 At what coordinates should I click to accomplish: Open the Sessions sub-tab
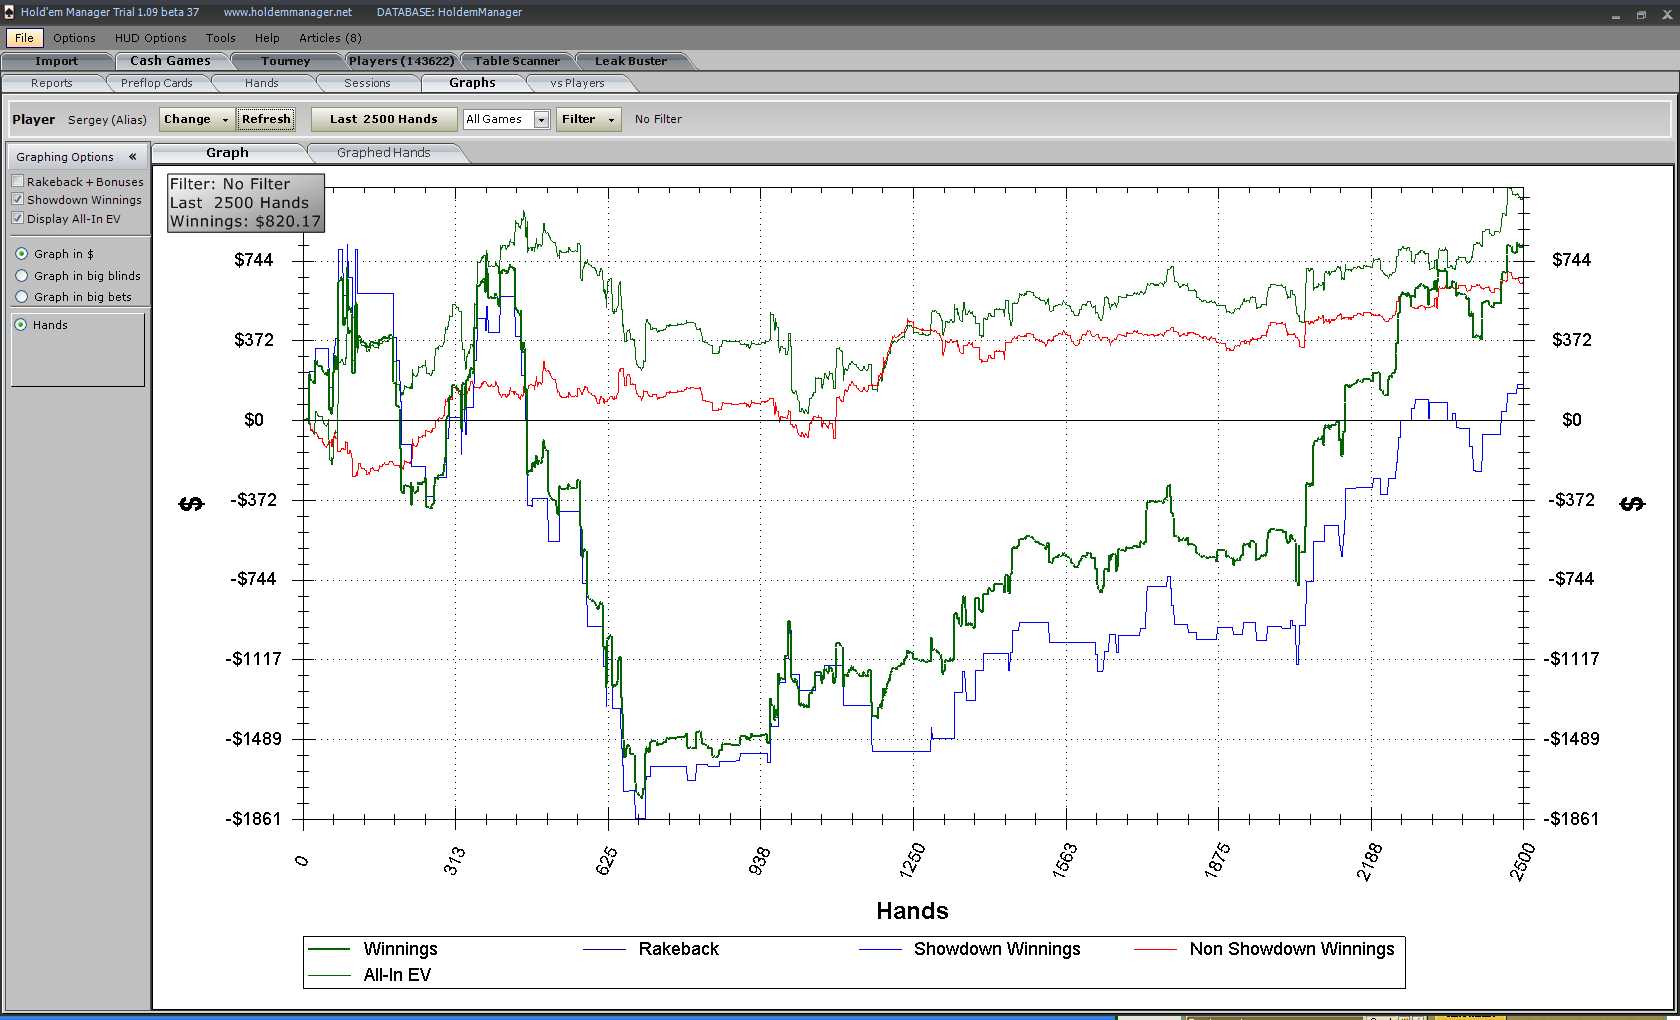coord(367,83)
